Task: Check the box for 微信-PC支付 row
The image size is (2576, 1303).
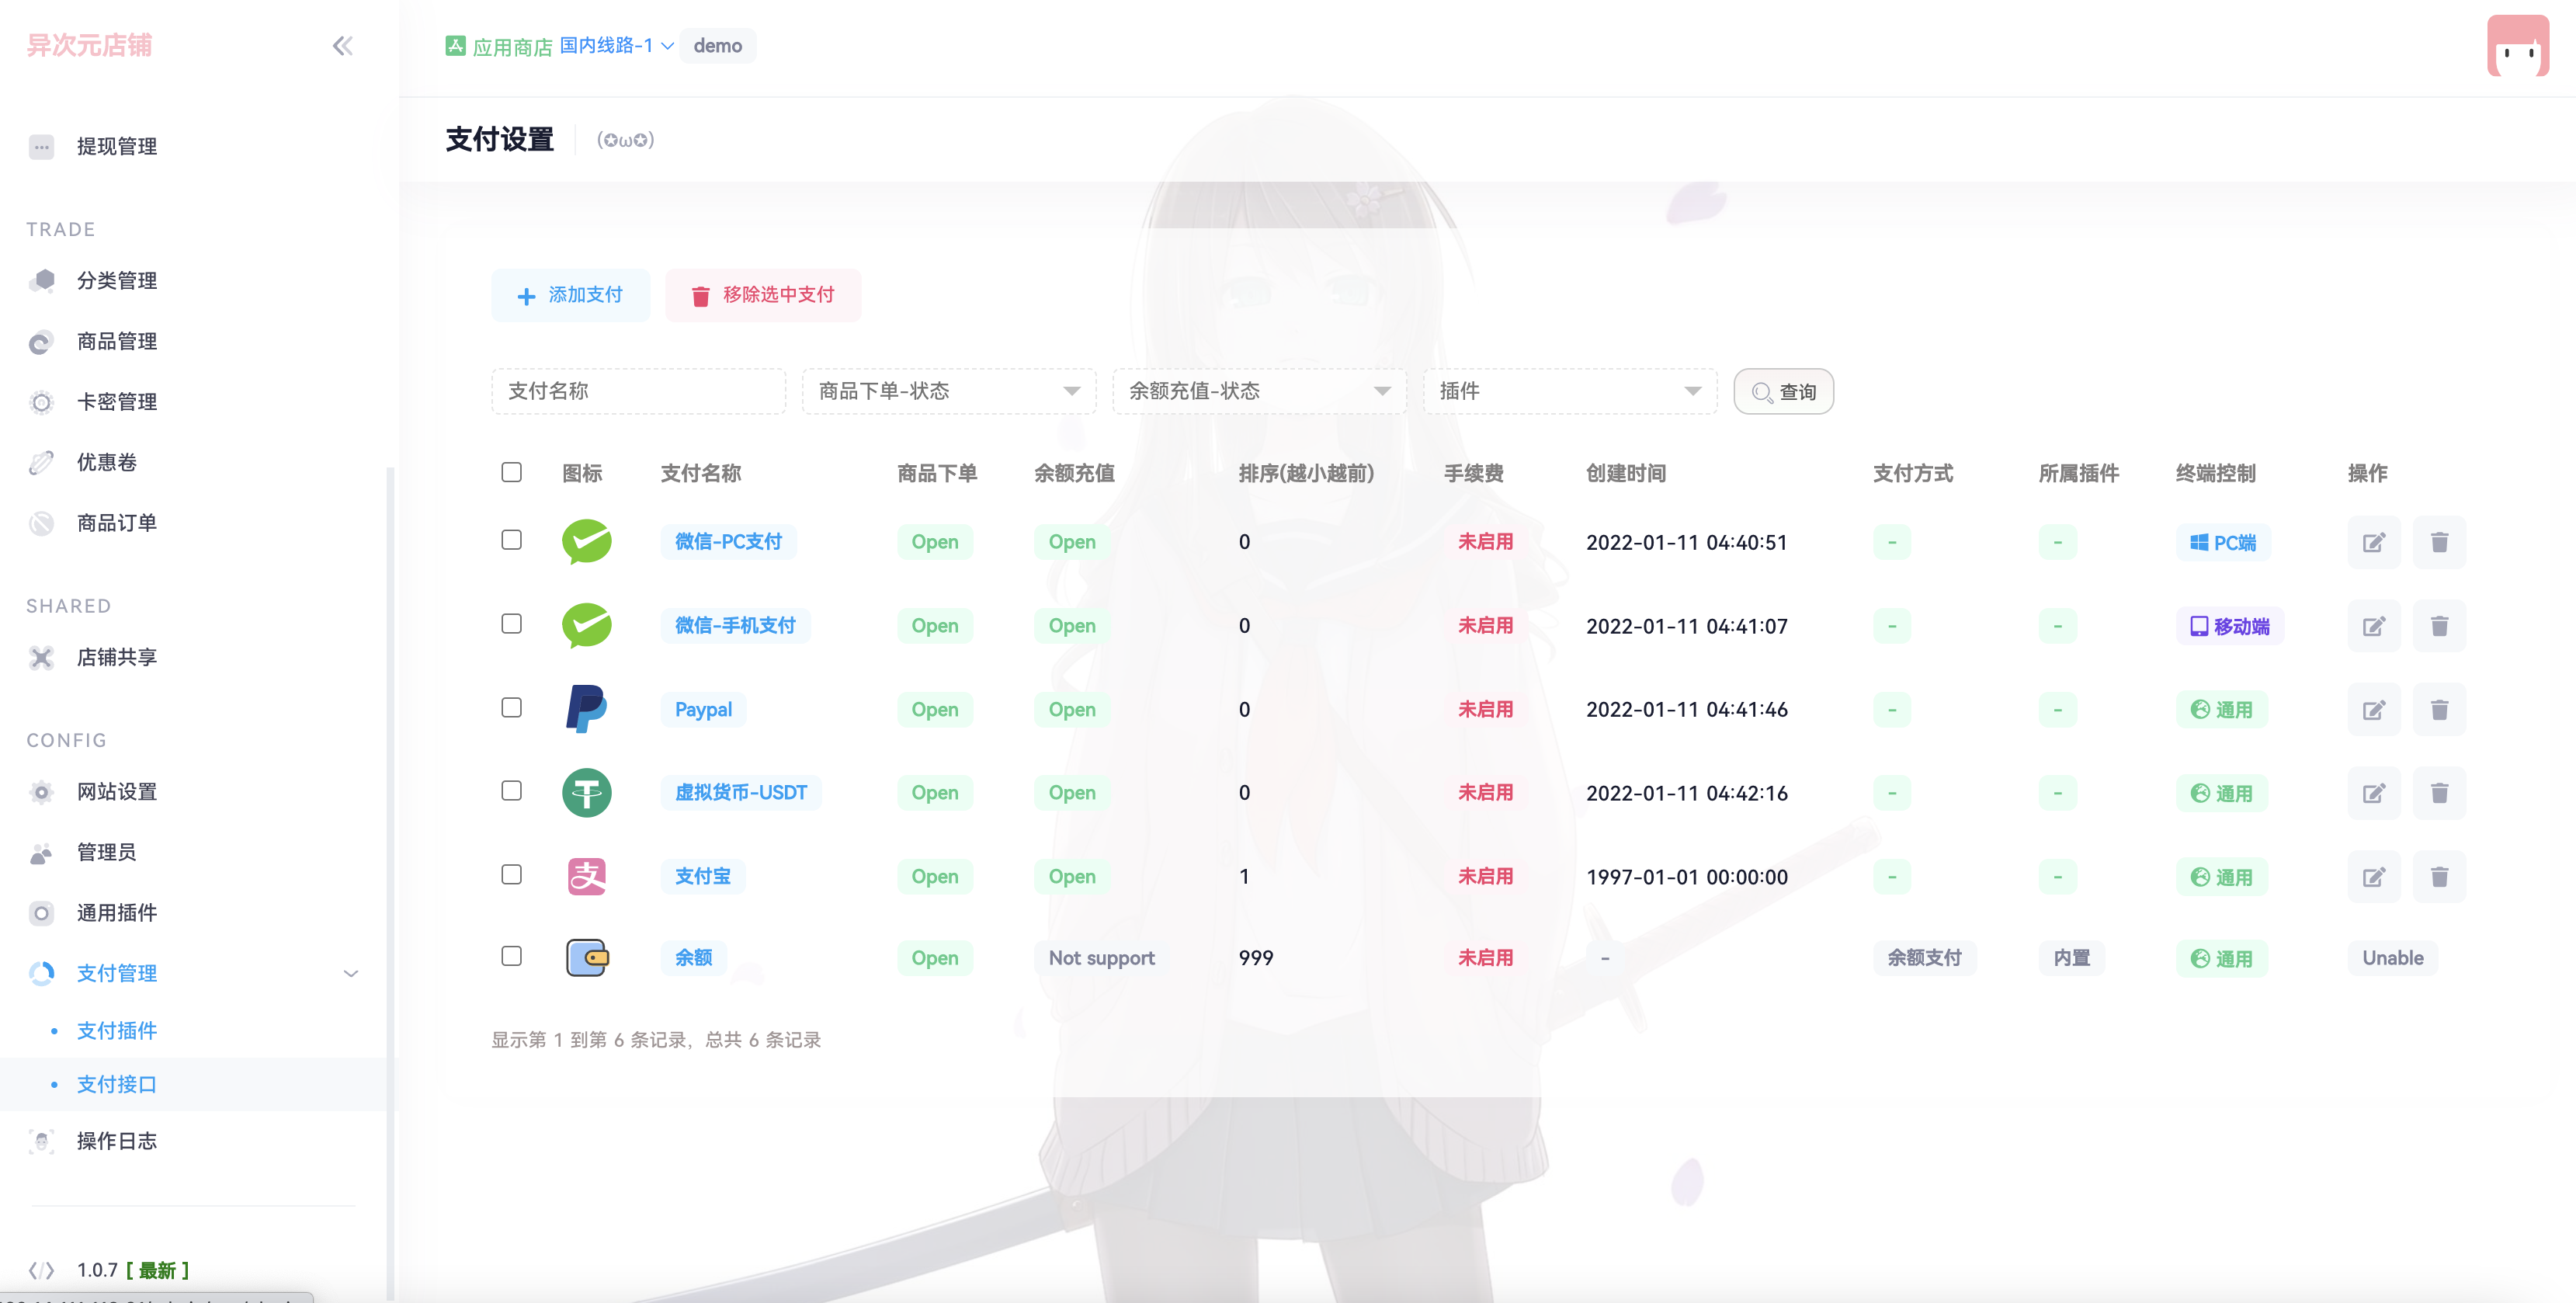Action: click(x=511, y=540)
